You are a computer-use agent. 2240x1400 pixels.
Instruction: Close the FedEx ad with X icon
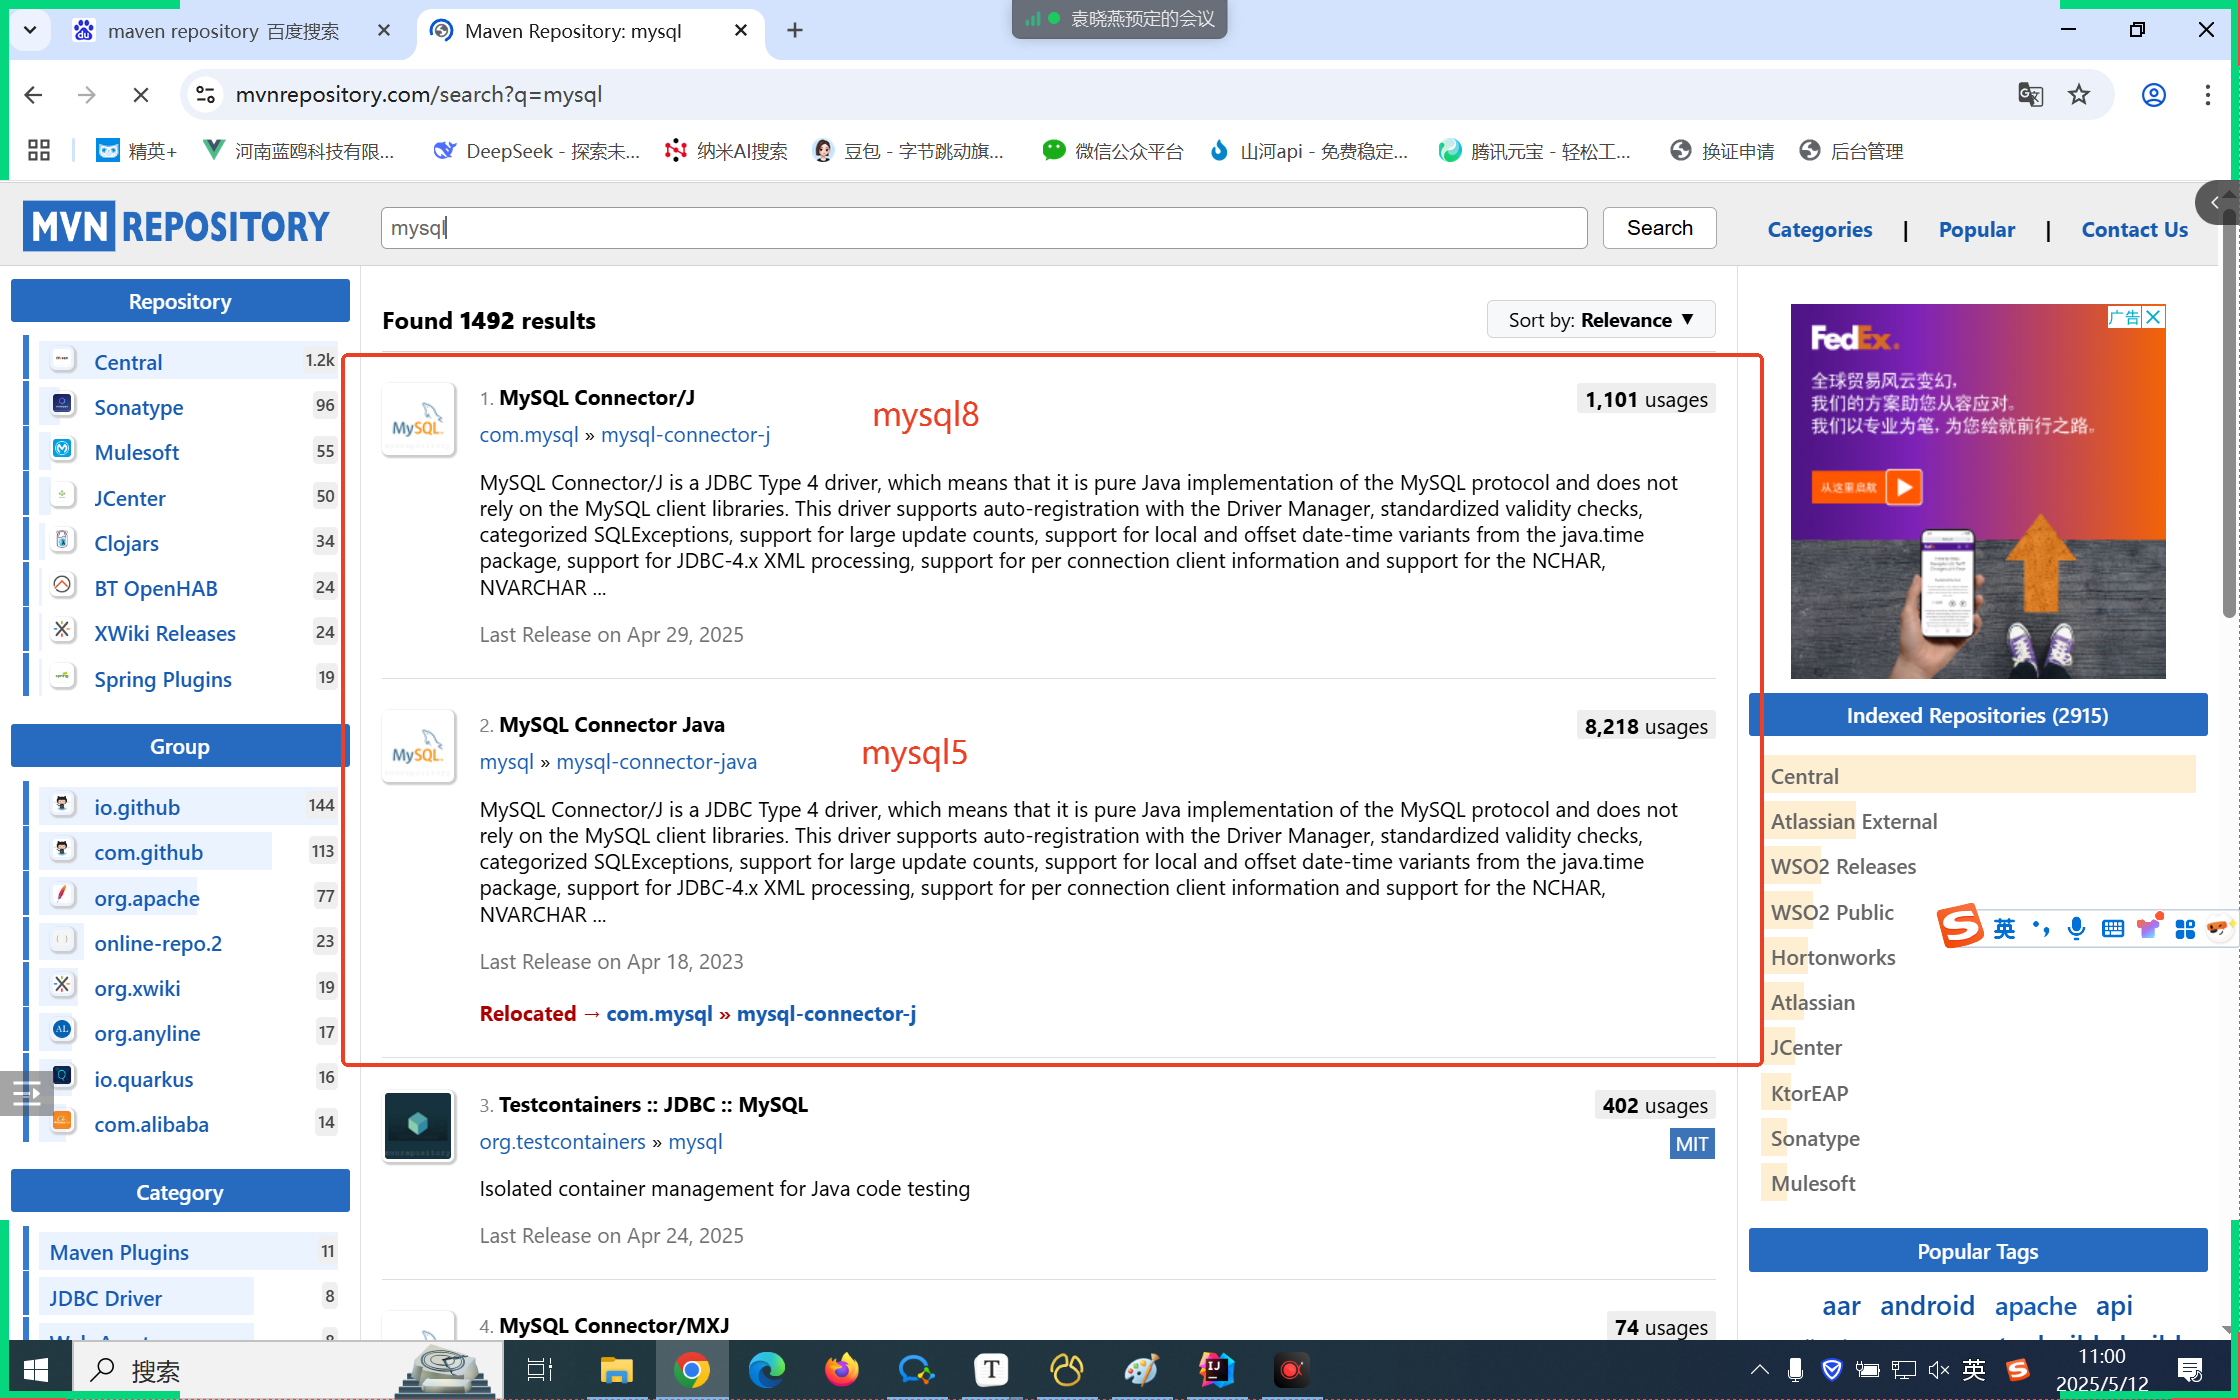[2154, 317]
